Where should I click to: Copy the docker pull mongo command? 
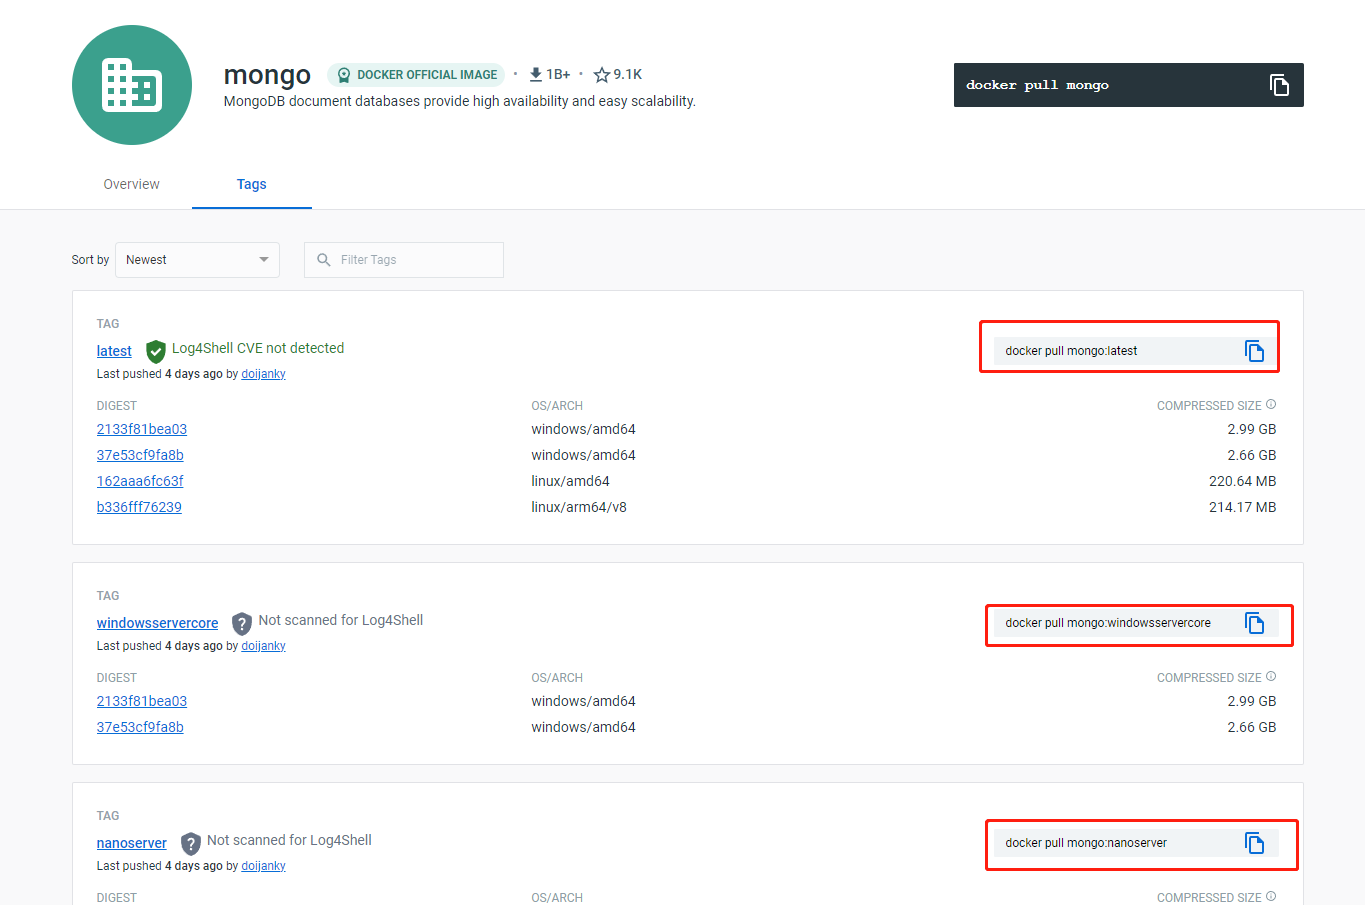click(1279, 85)
